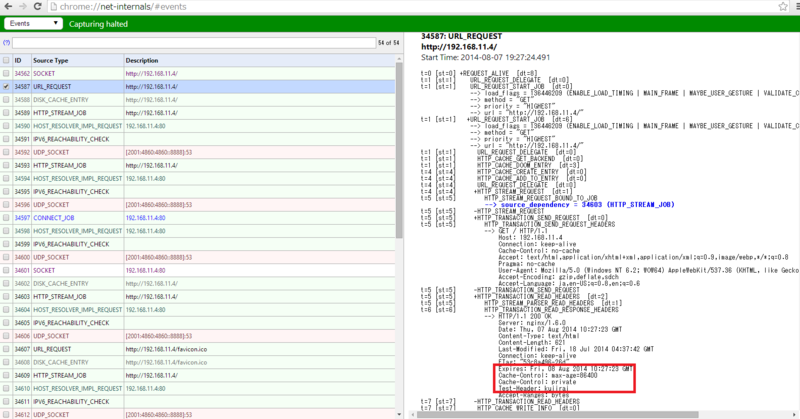Click the 54 of 54 event counter
The image size is (800, 419).
(x=388, y=43)
